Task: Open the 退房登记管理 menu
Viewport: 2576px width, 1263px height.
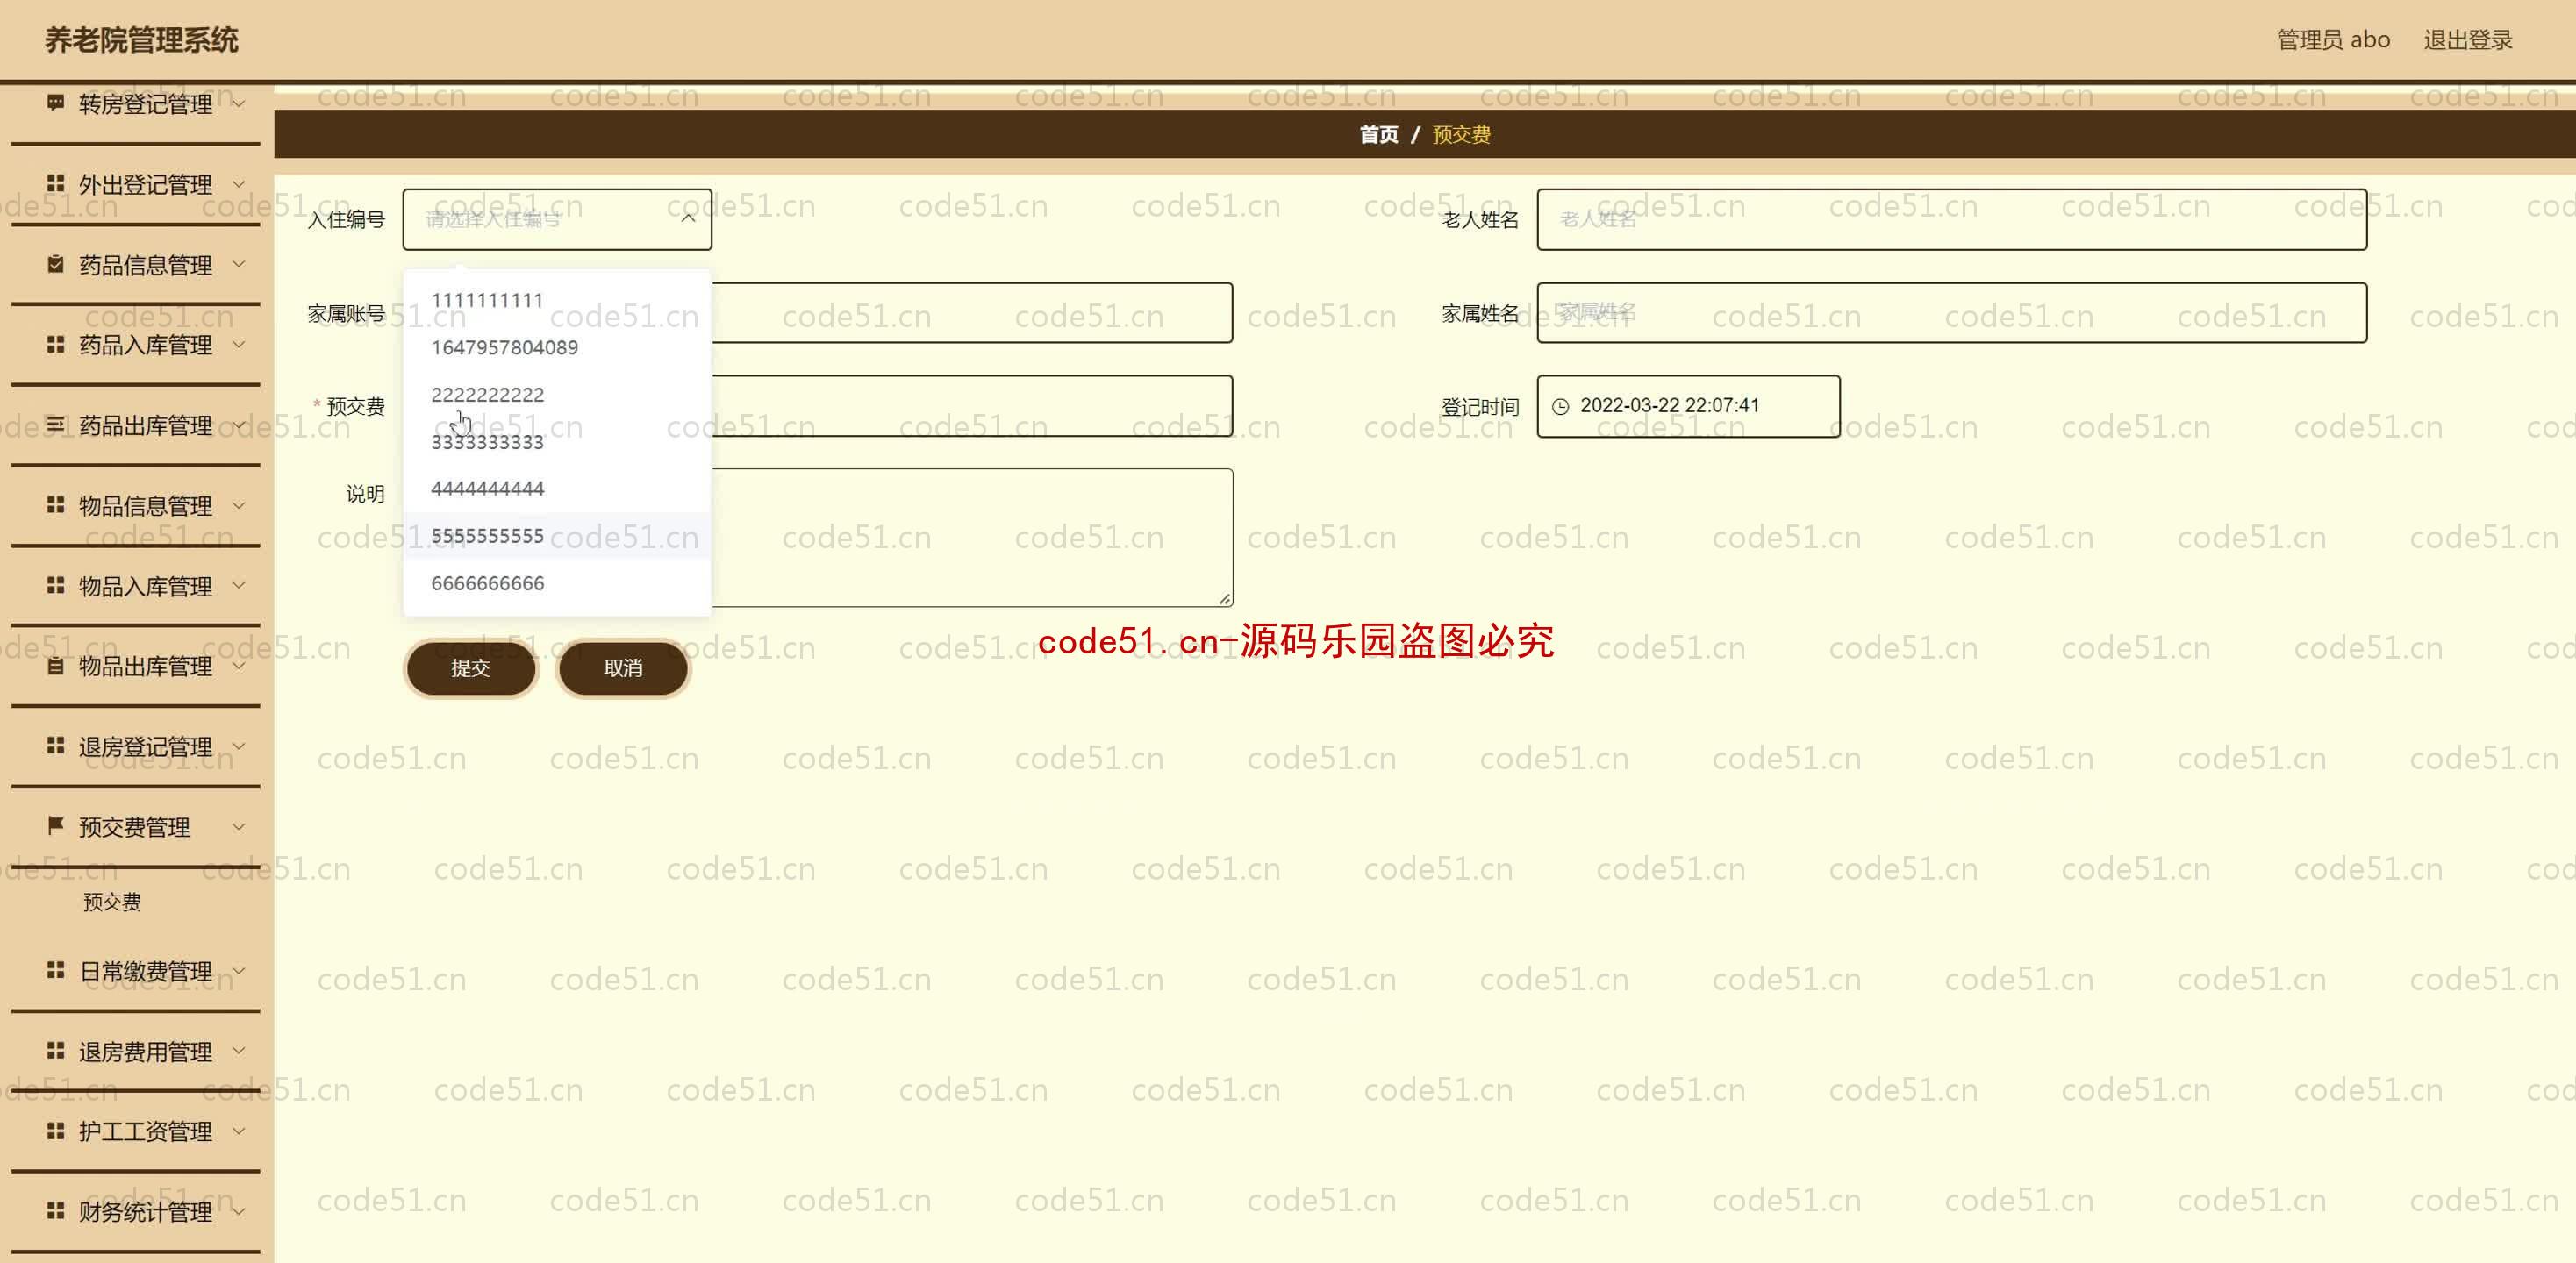Action: pyautogui.click(x=136, y=746)
